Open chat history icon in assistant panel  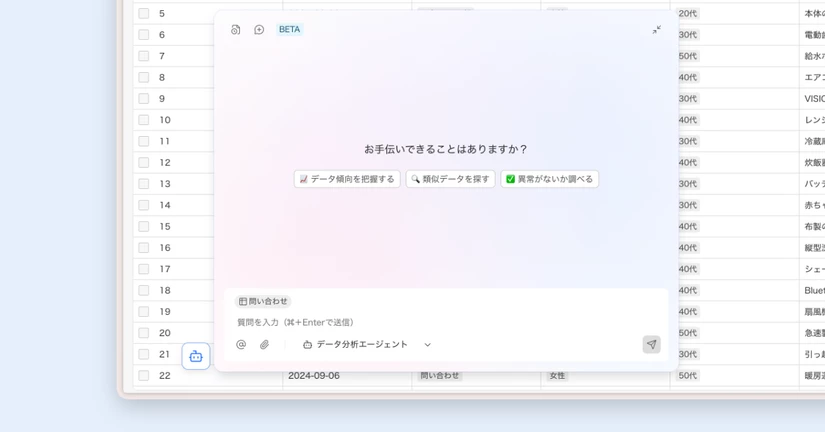(x=235, y=29)
